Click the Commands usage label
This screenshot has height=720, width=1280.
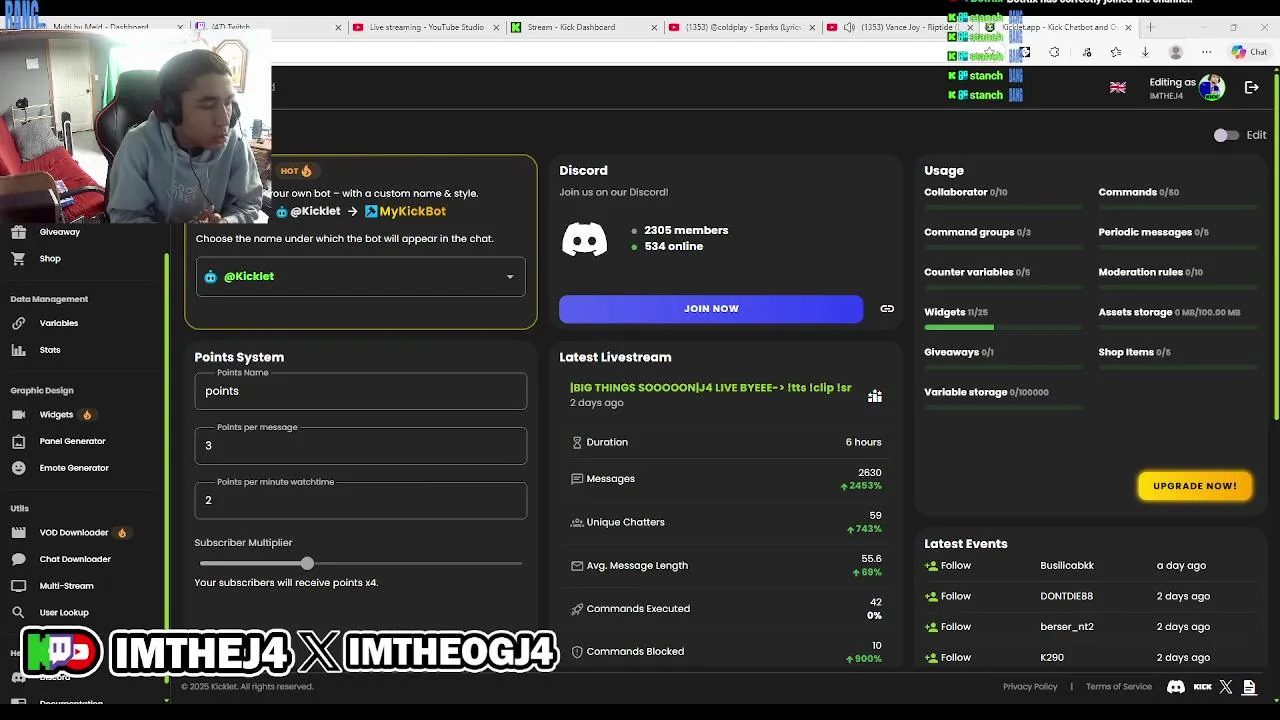1138,192
